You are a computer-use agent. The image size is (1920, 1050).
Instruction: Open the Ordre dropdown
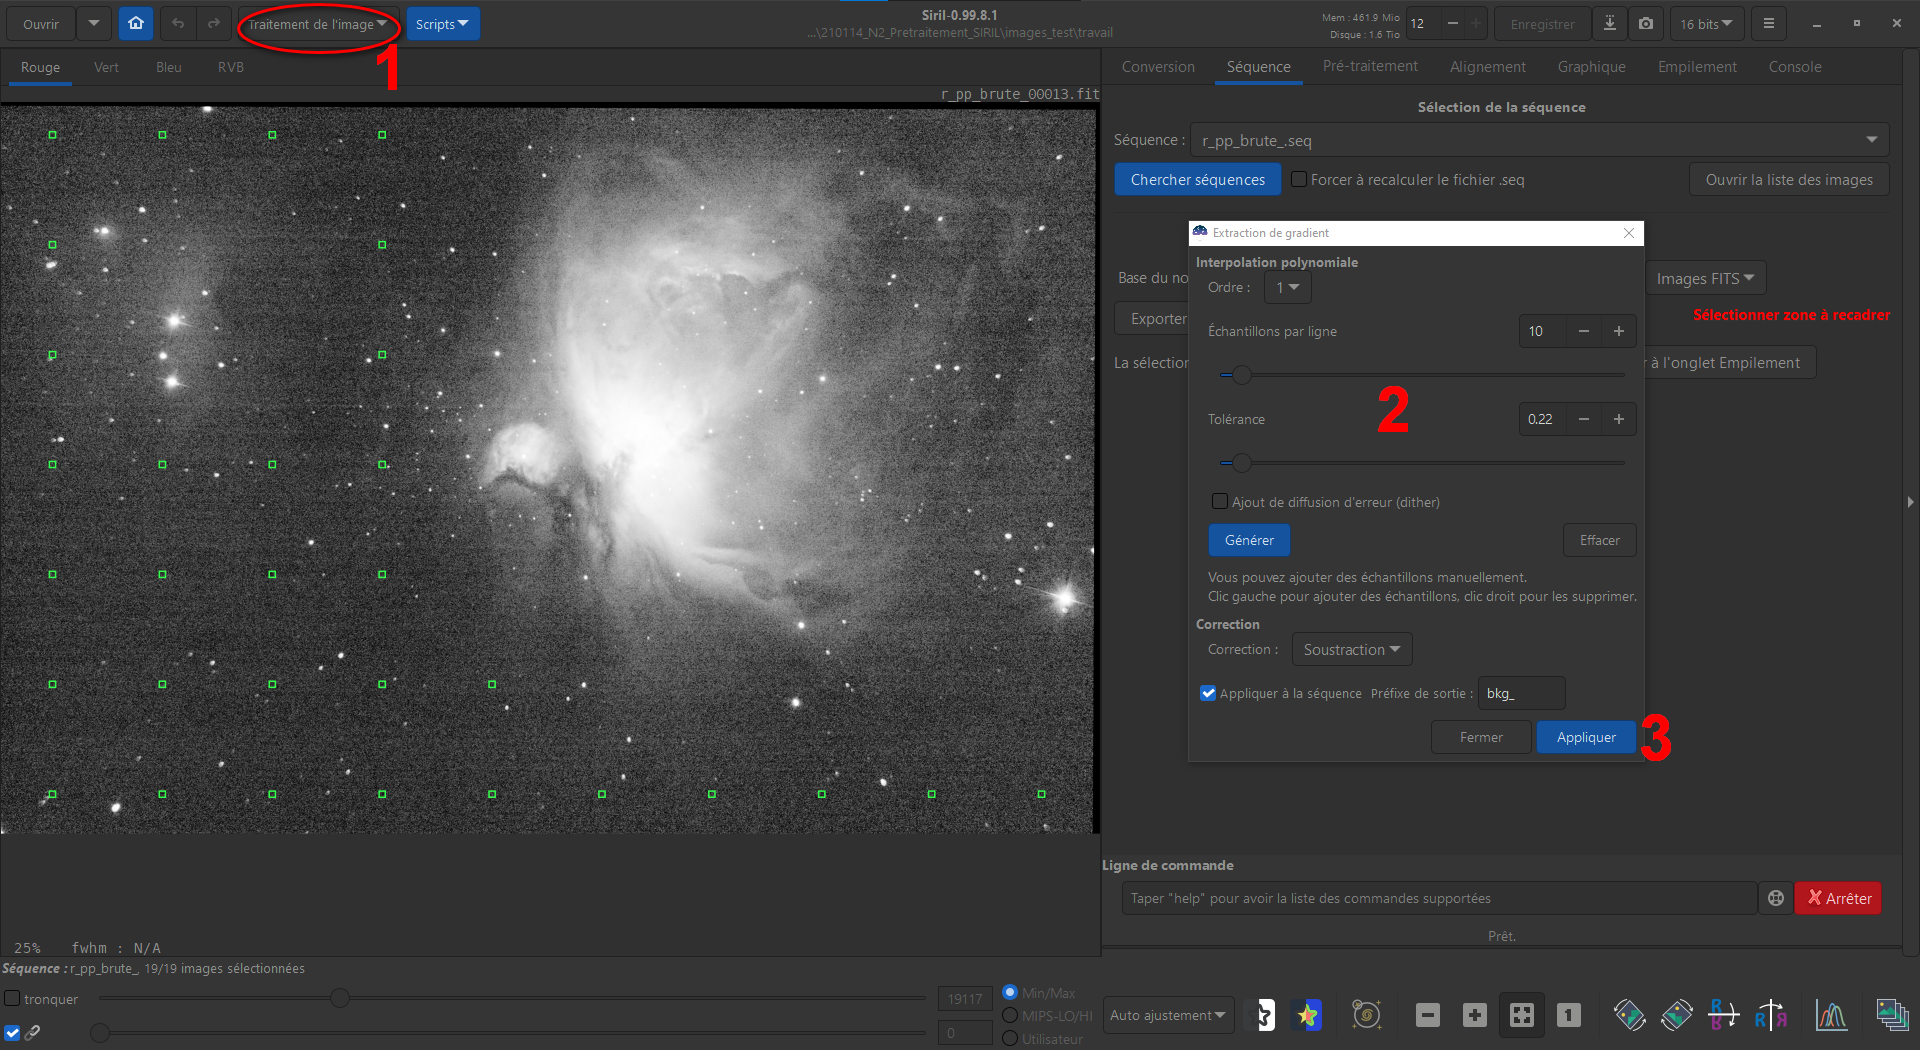pyautogui.click(x=1287, y=287)
